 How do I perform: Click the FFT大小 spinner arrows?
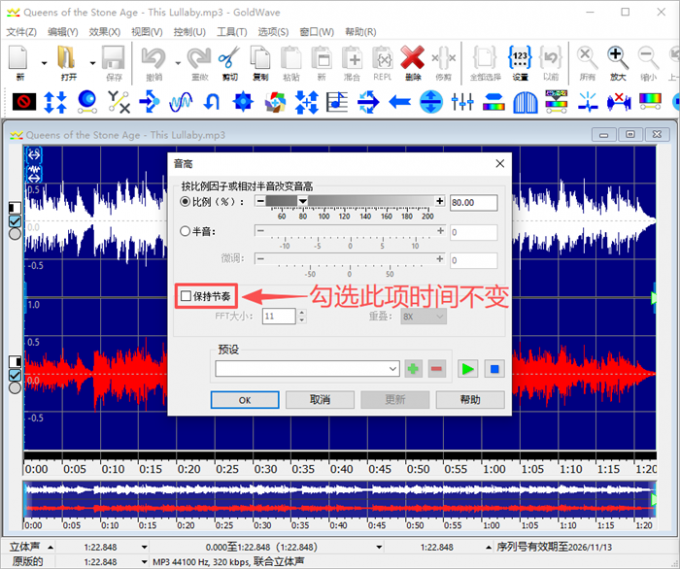[x=302, y=316]
